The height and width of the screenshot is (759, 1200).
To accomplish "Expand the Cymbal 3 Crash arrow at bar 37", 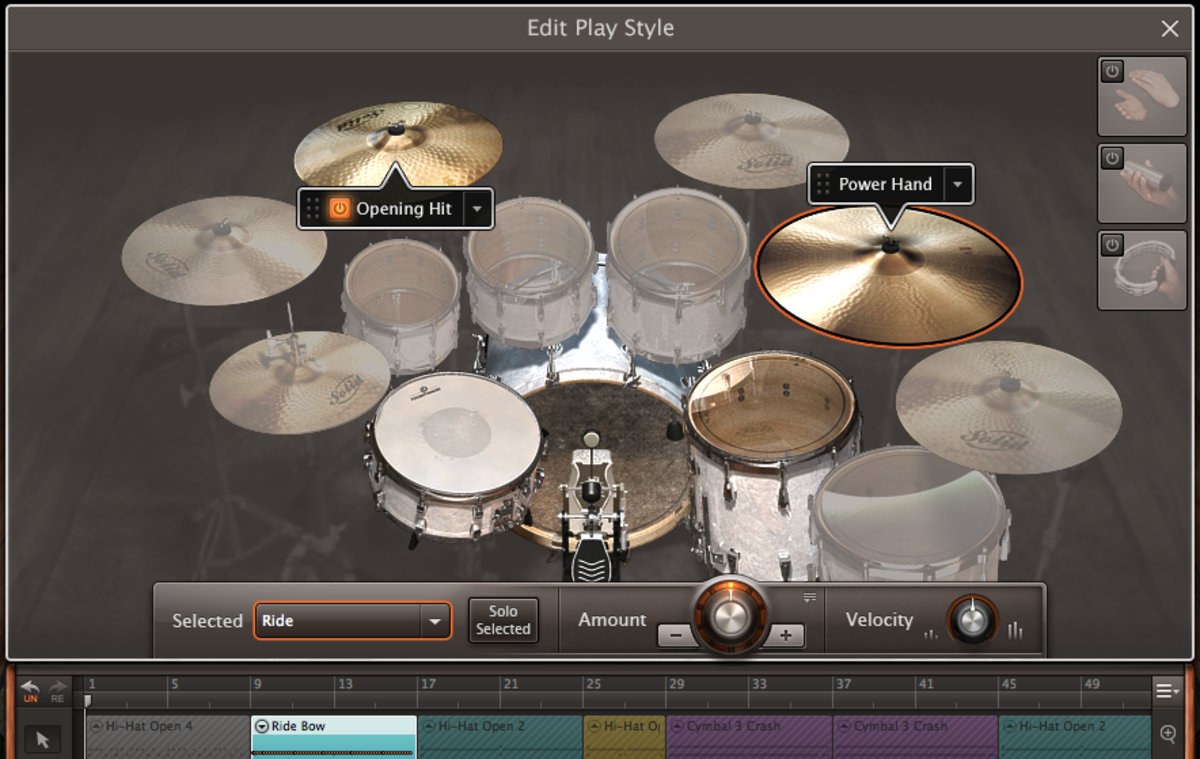I will (x=844, y=726).
